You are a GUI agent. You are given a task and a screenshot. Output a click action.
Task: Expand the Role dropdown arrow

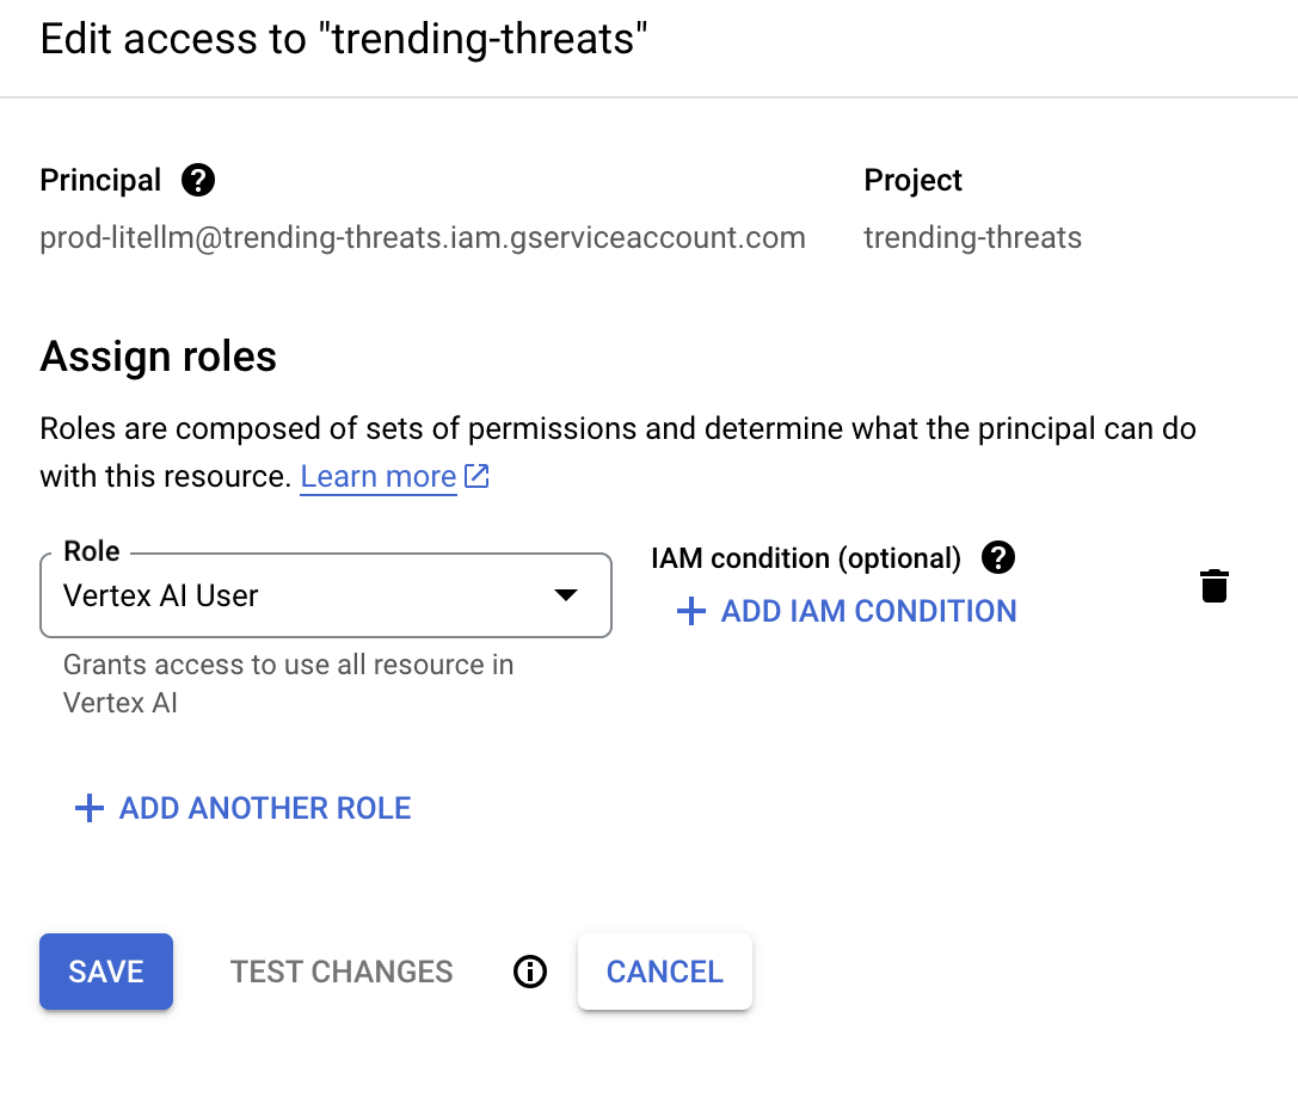pyautogui.click(x=566, y=595)
